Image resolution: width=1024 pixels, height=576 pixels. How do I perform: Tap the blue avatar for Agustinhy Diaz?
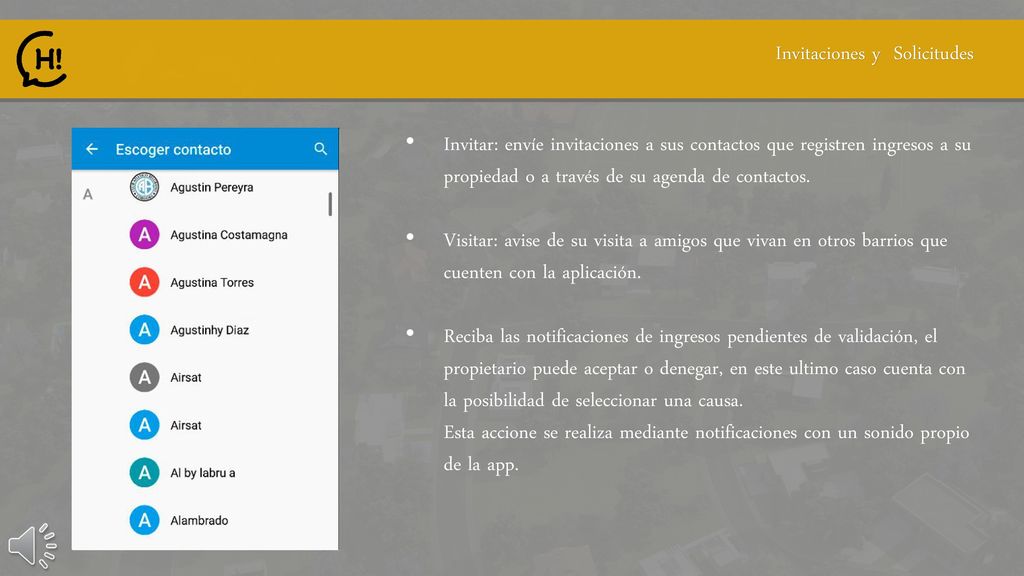(x=144, y=330)
